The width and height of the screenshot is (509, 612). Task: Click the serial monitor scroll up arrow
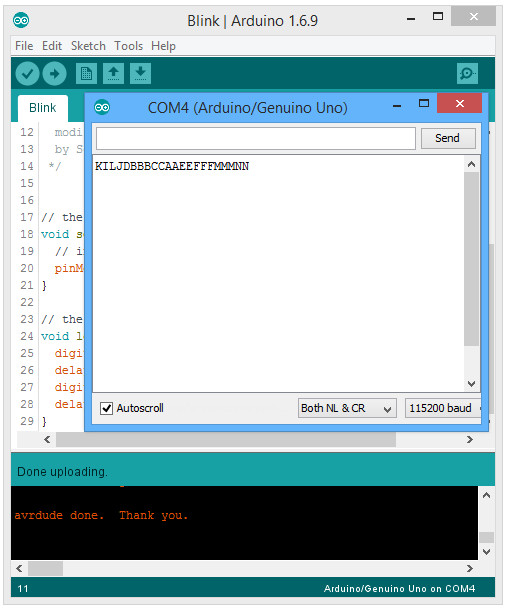(472, 164)
